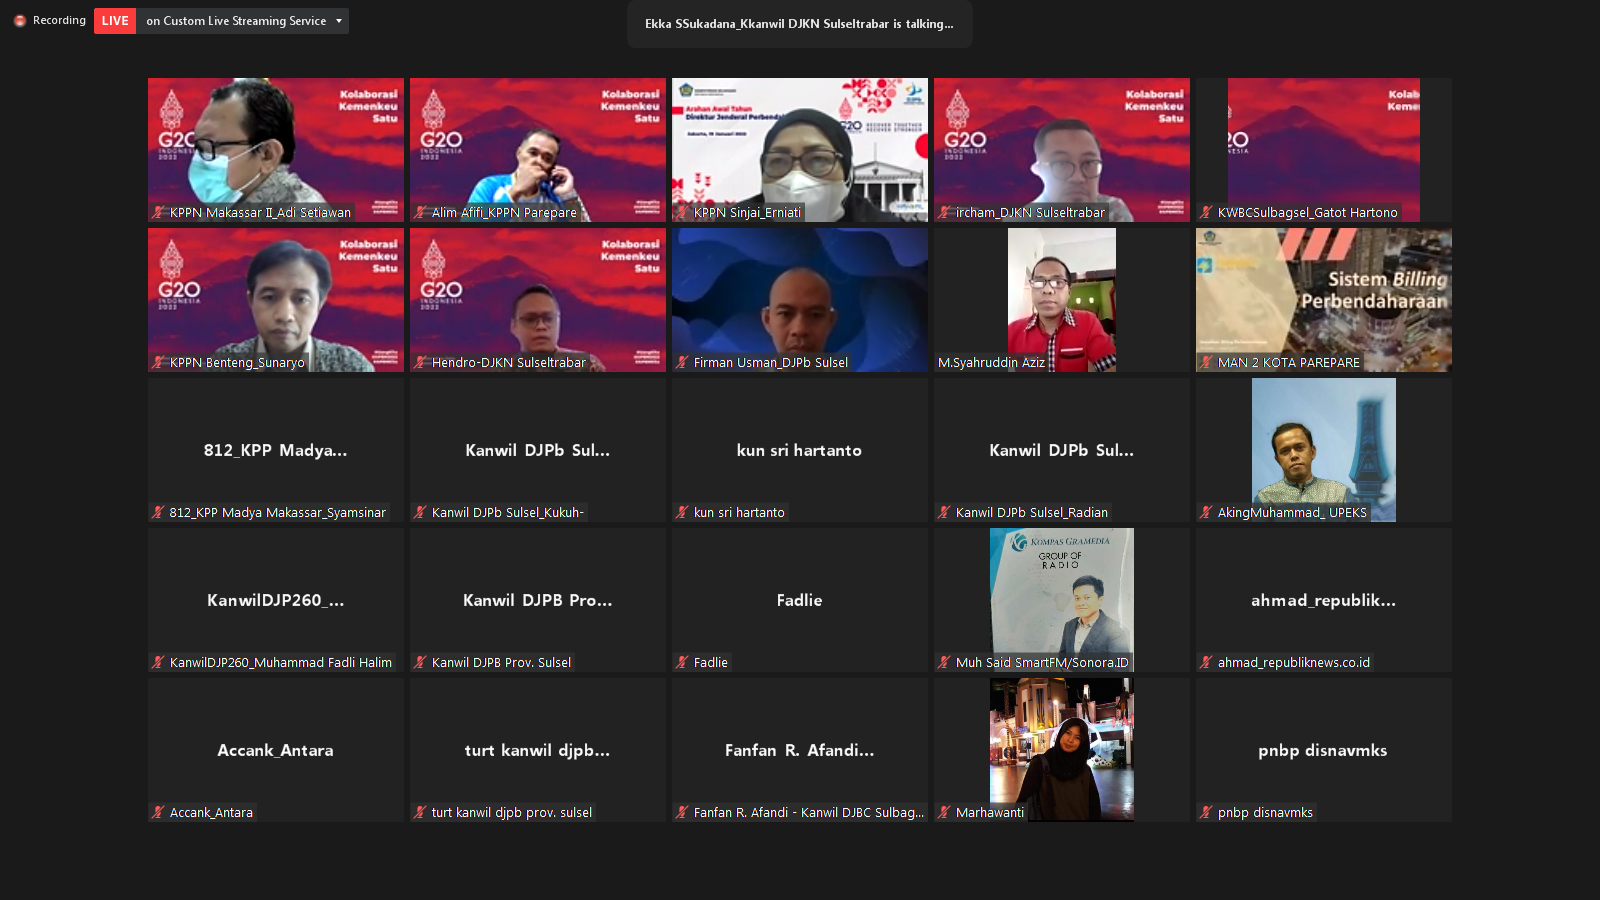This screenshot has width=1600, height=900.
Task: Select the MAN 2 KOTA PAREPARE video tile
Action: tap(1323, 299)
